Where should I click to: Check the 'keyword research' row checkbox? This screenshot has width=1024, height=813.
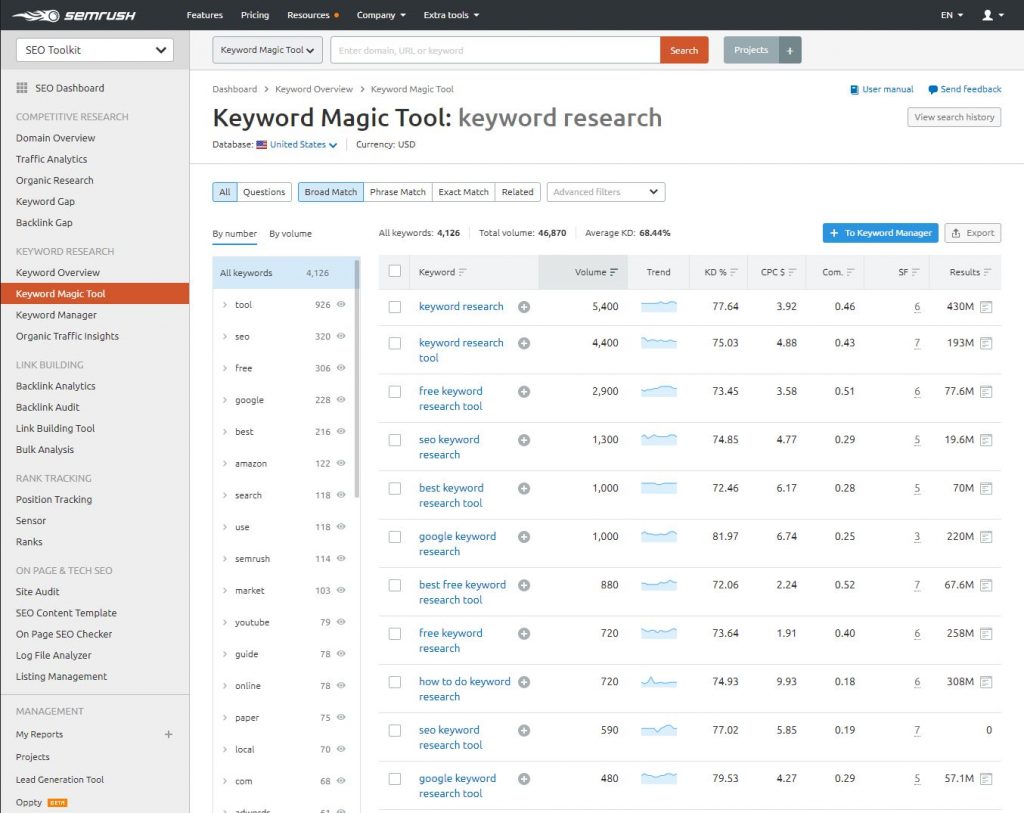pyautogui.click(x=395, y=307)
